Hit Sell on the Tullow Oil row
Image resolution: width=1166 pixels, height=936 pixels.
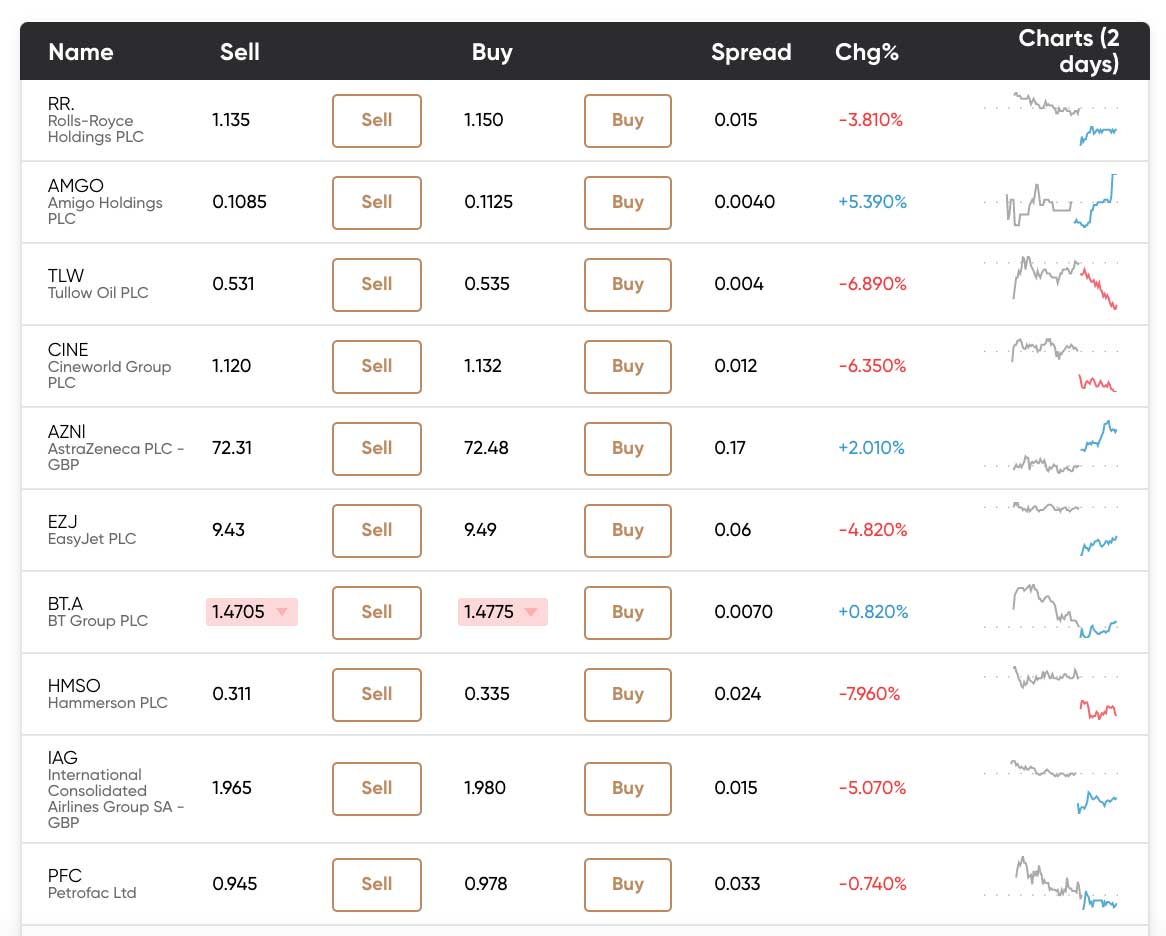376,284
